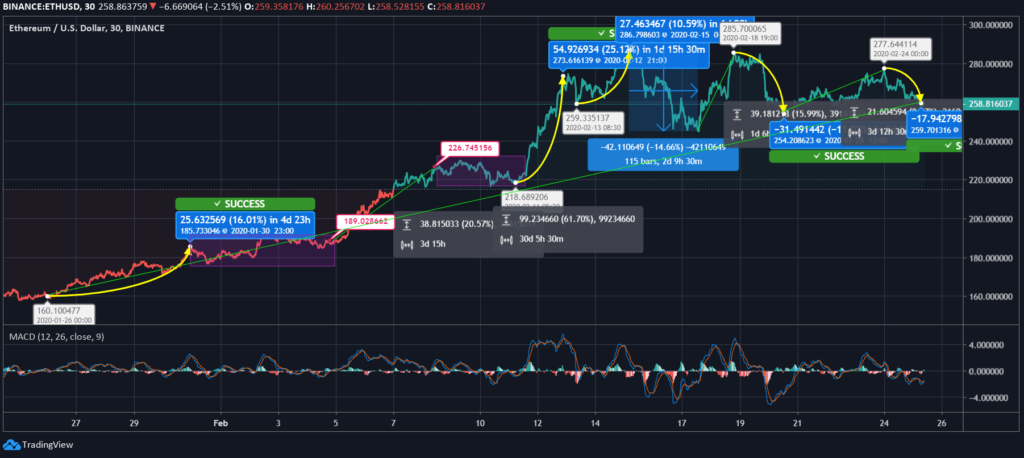The image size is (1024, 458).
Task: Click the "27" date on the time axis
Action: coord(76,423)
